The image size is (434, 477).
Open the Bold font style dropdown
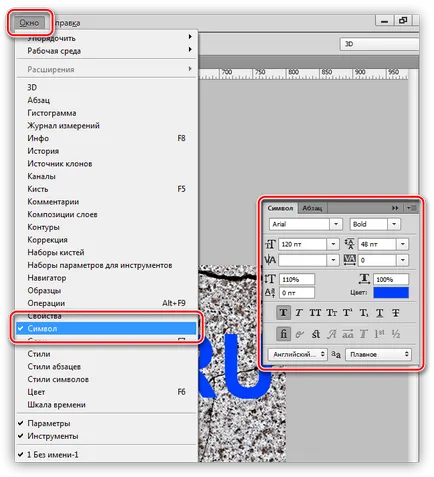394,224
